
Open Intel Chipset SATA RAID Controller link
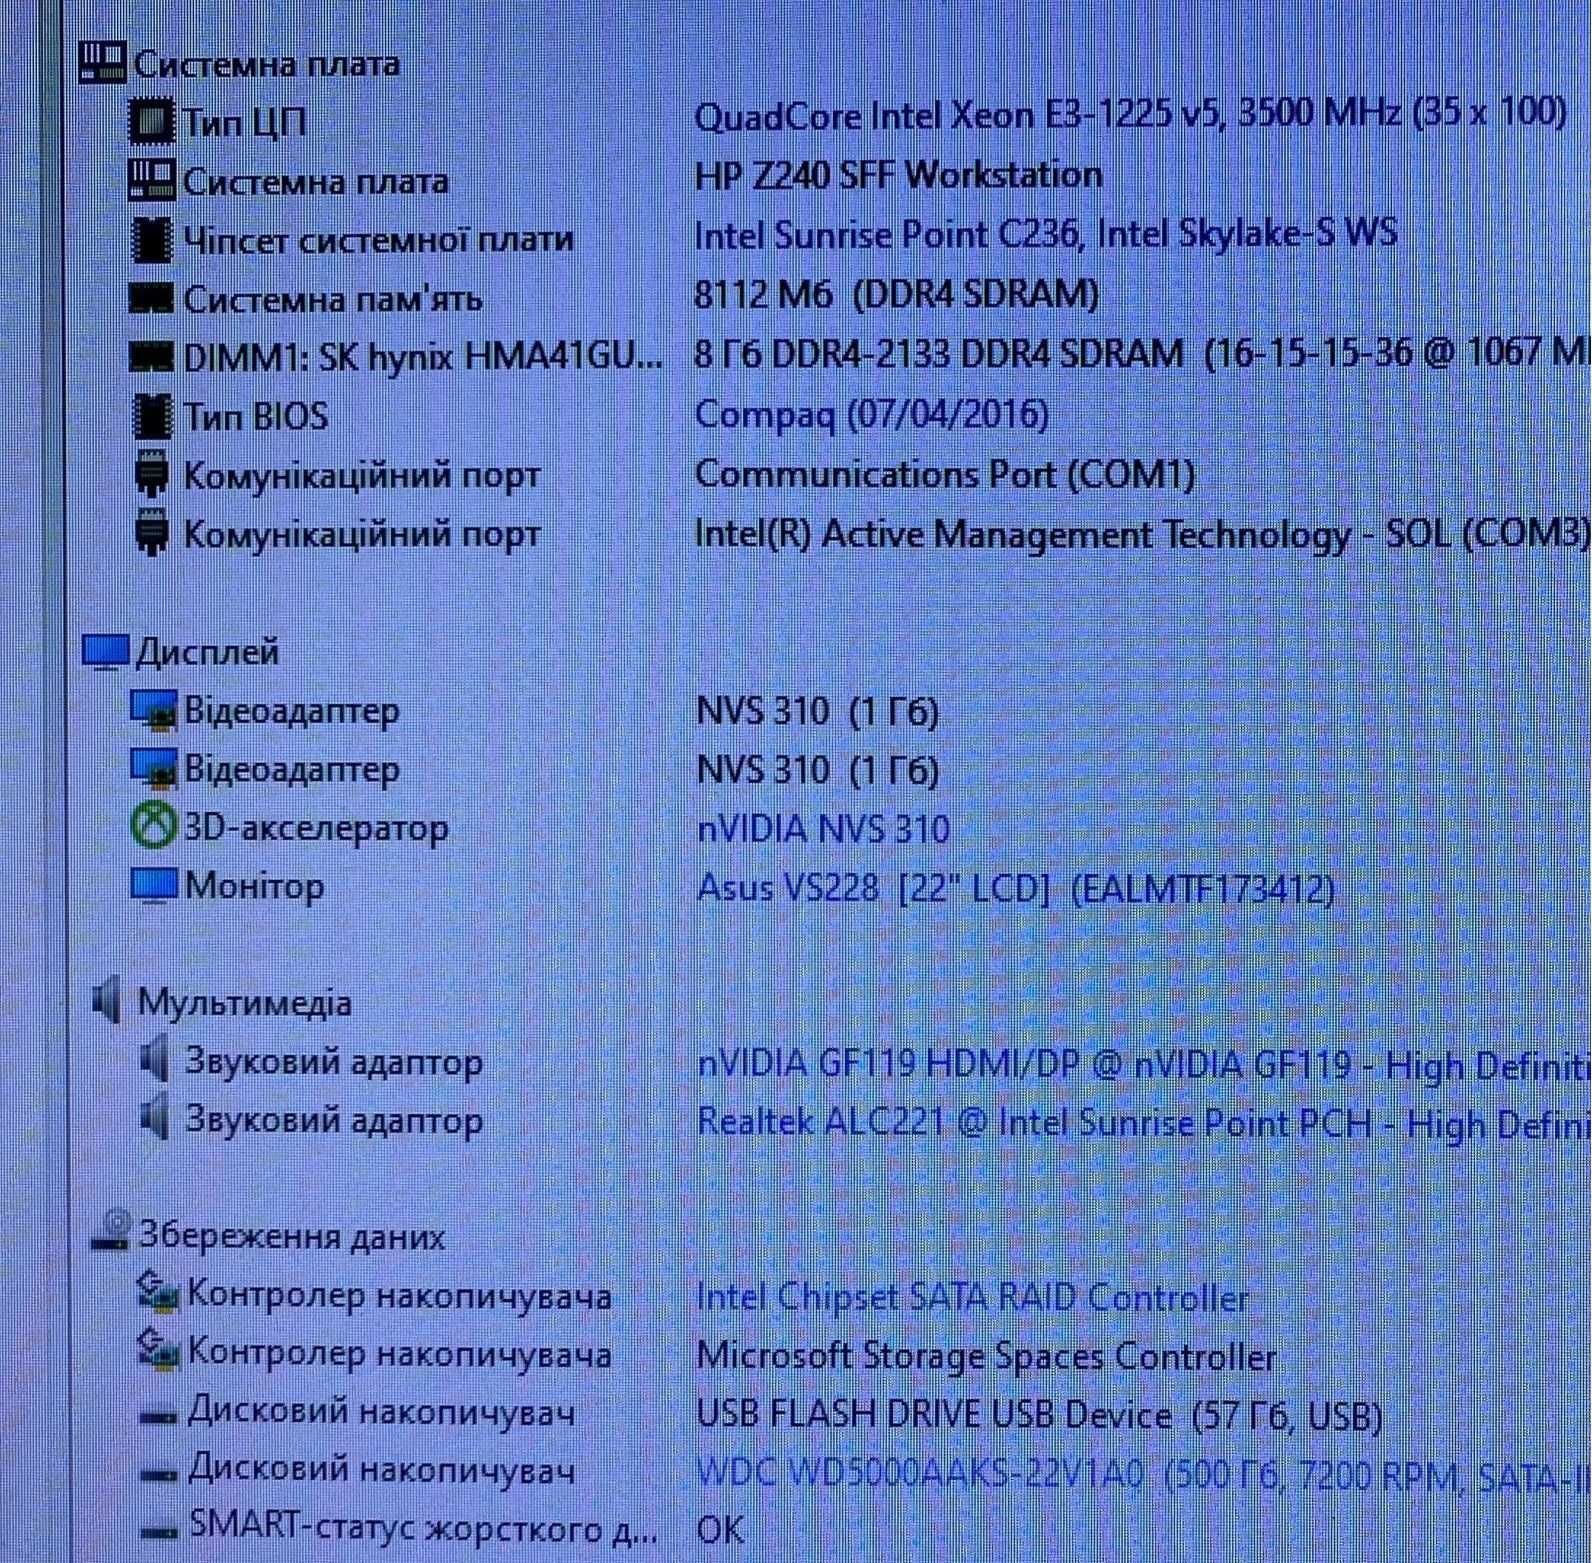pyautogui.click(x=973, y=1298)
